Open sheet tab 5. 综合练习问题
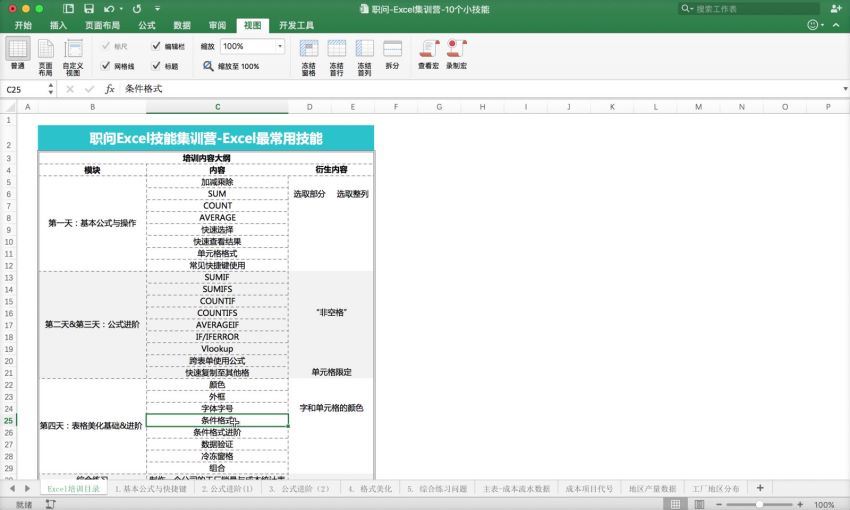Screen dimensions: 850x510 coord(437,488)
